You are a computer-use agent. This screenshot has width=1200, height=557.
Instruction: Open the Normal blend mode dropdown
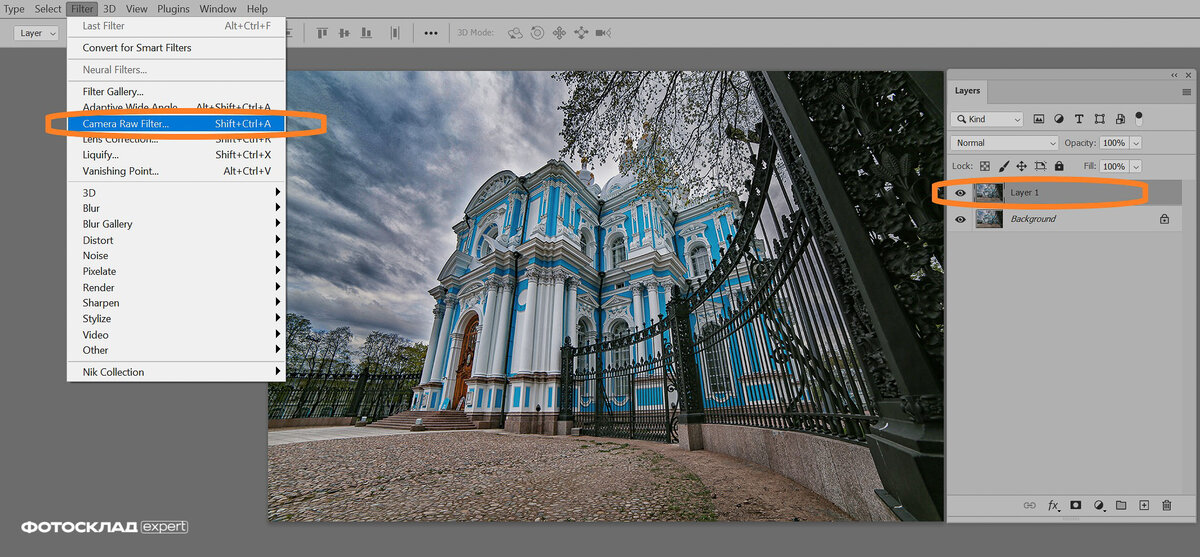click(x=1004, y=143)
